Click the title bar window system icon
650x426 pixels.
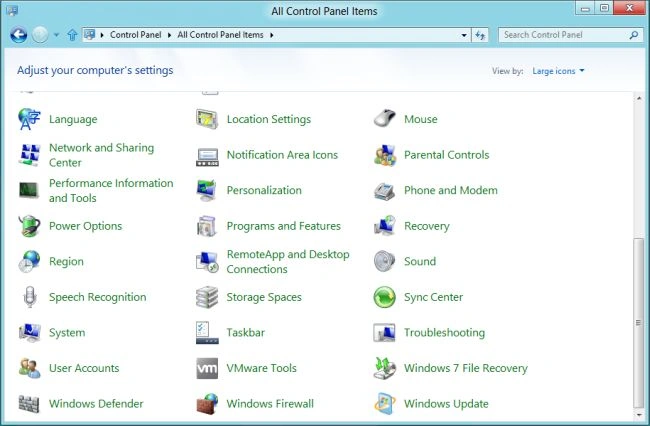click(12, 11)
